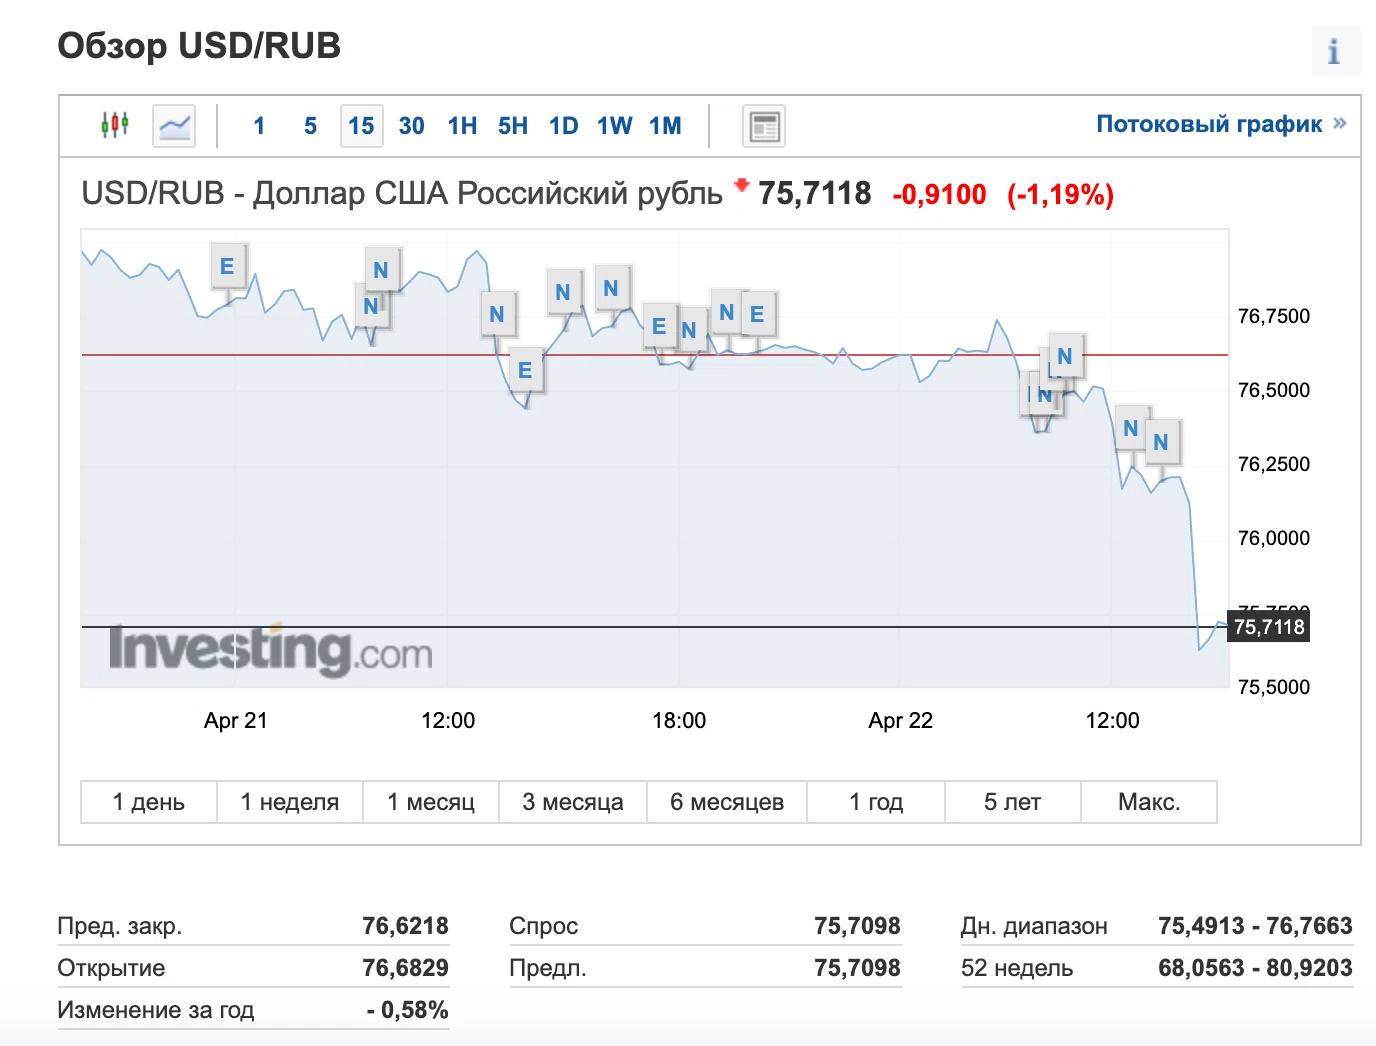Click the Макс. range button
This screenshot has width=1376, height=1046.
(x=1149, y=802)
